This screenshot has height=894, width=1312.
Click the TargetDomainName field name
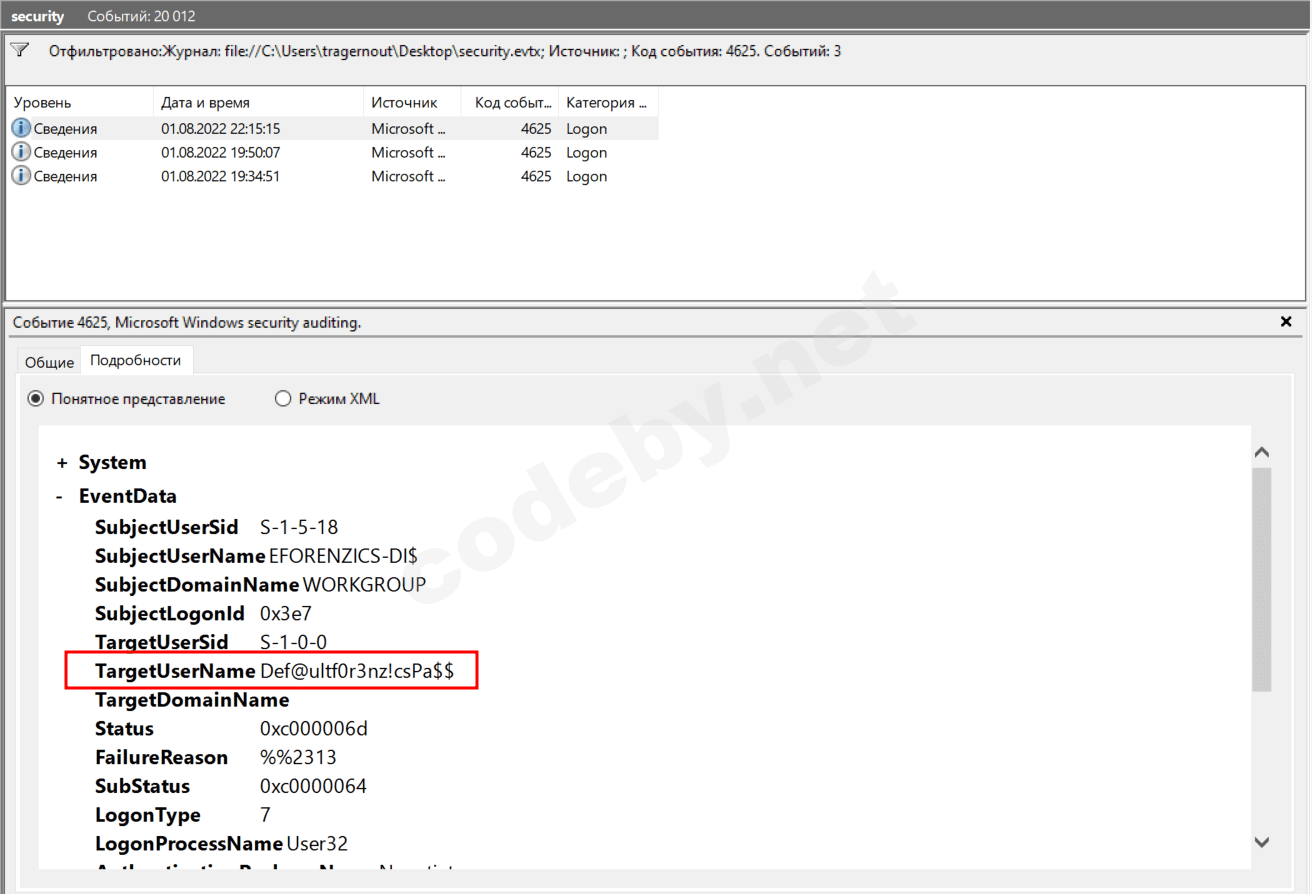[x=192, y=700]
